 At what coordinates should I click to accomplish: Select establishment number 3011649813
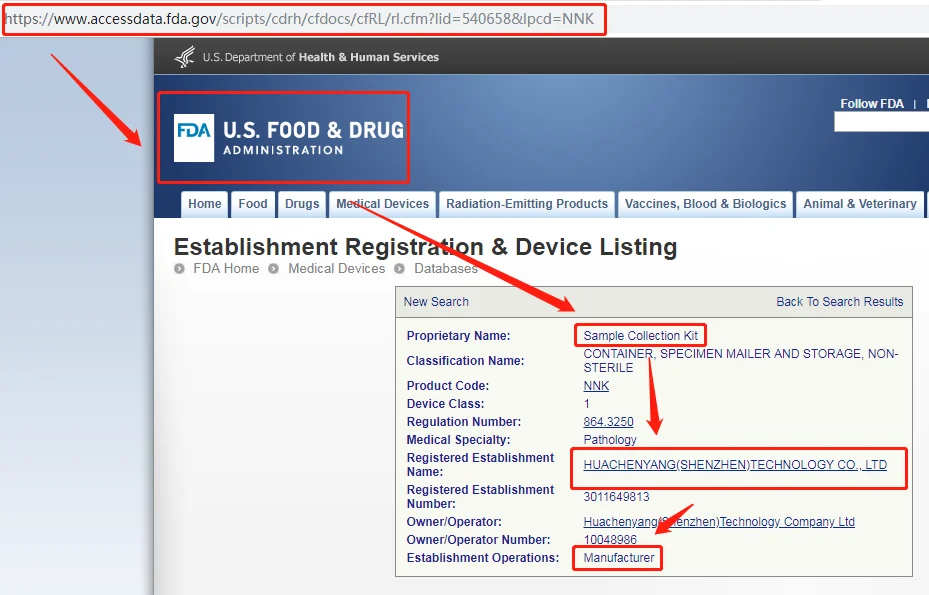pos(616,497)
